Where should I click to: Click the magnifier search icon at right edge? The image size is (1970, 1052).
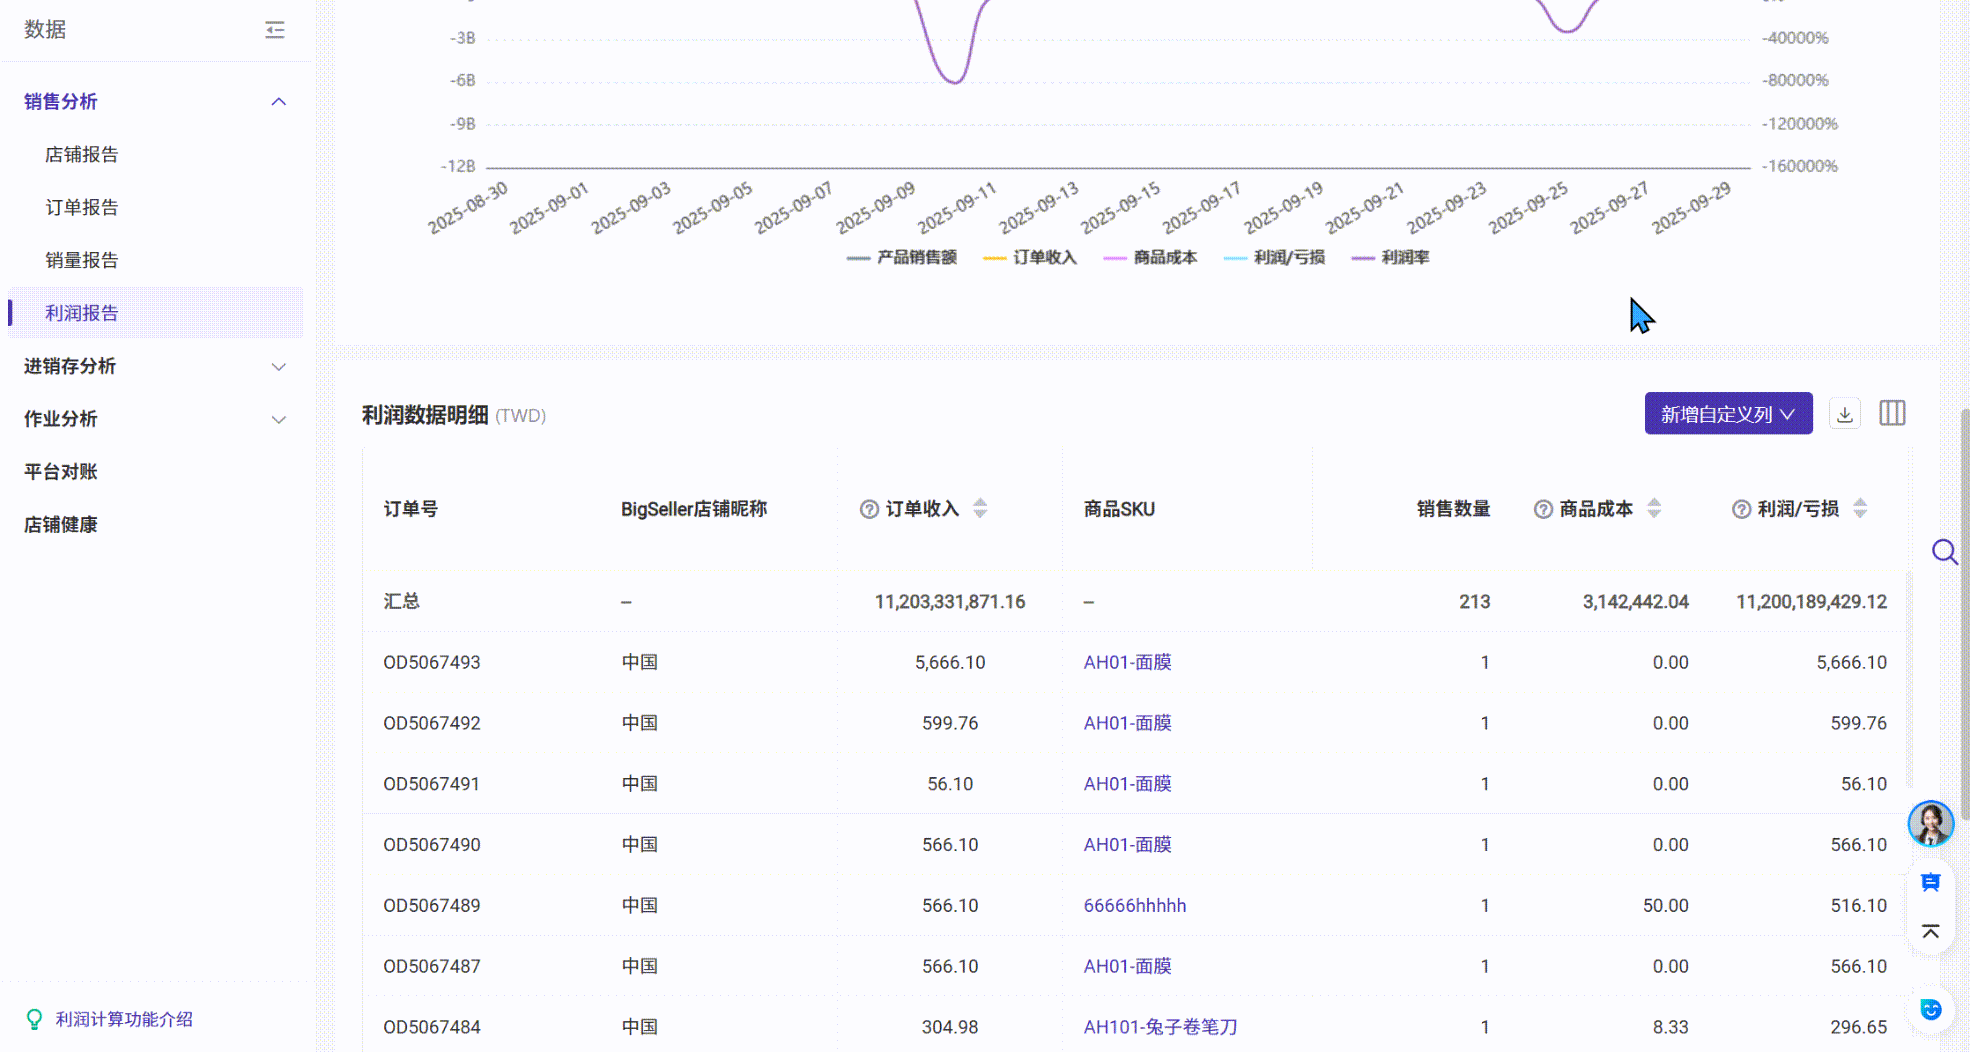click(x=1944, y=552)
